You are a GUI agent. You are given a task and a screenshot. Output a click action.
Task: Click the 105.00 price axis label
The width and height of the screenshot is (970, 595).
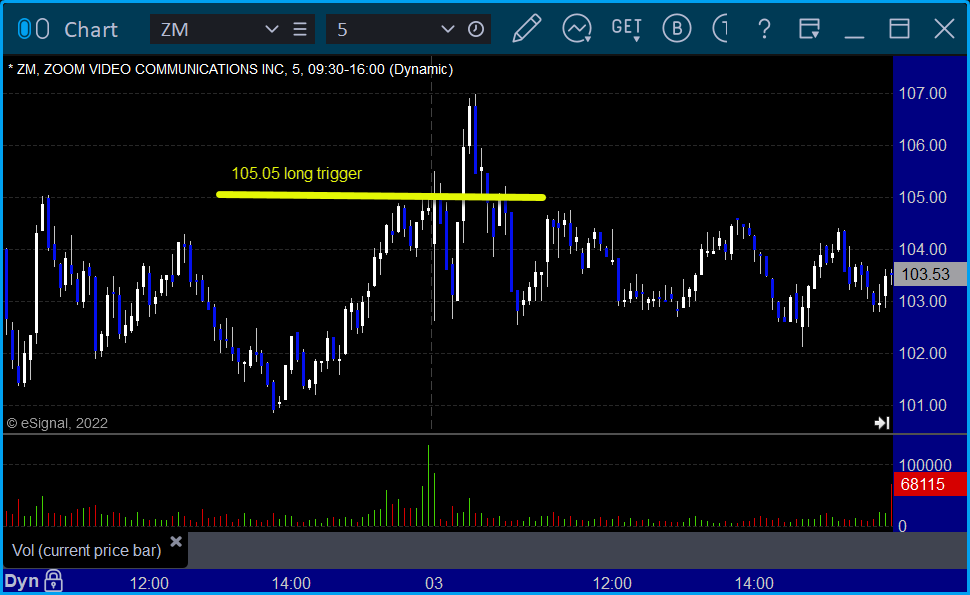coord(922,197)
